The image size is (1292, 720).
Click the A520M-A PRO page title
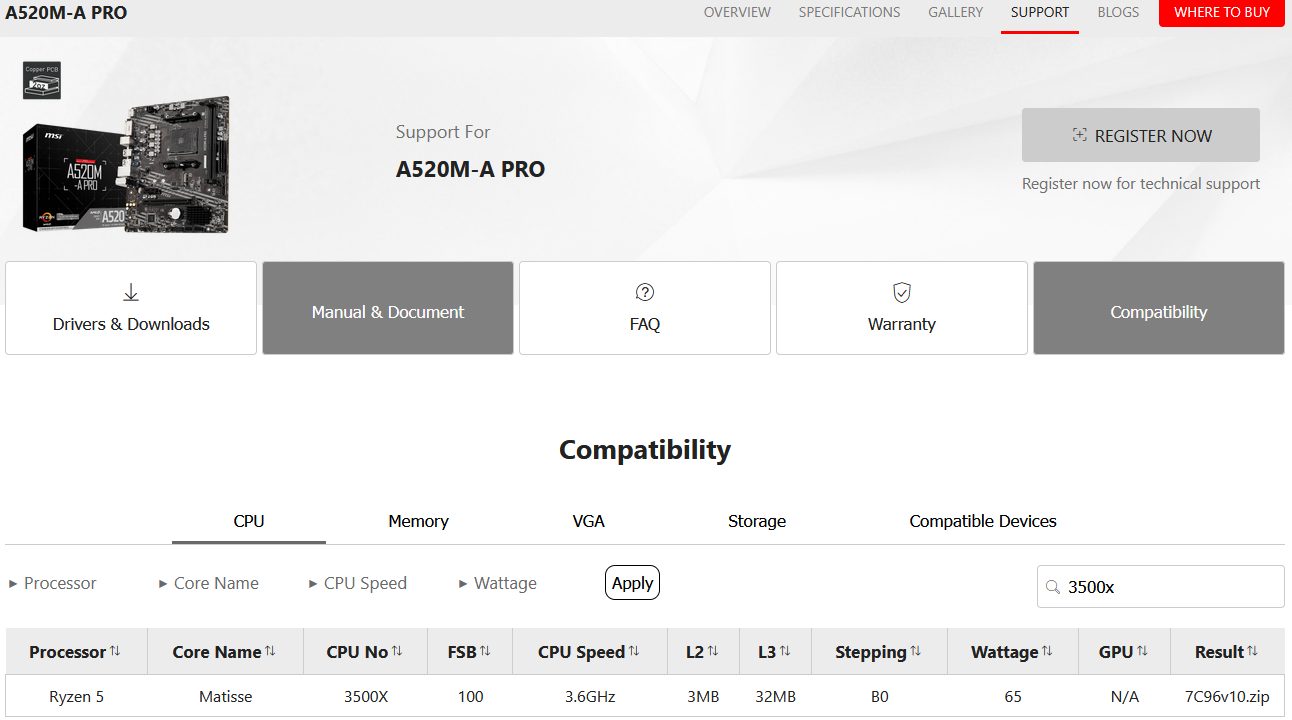click(x=66, y=13)
